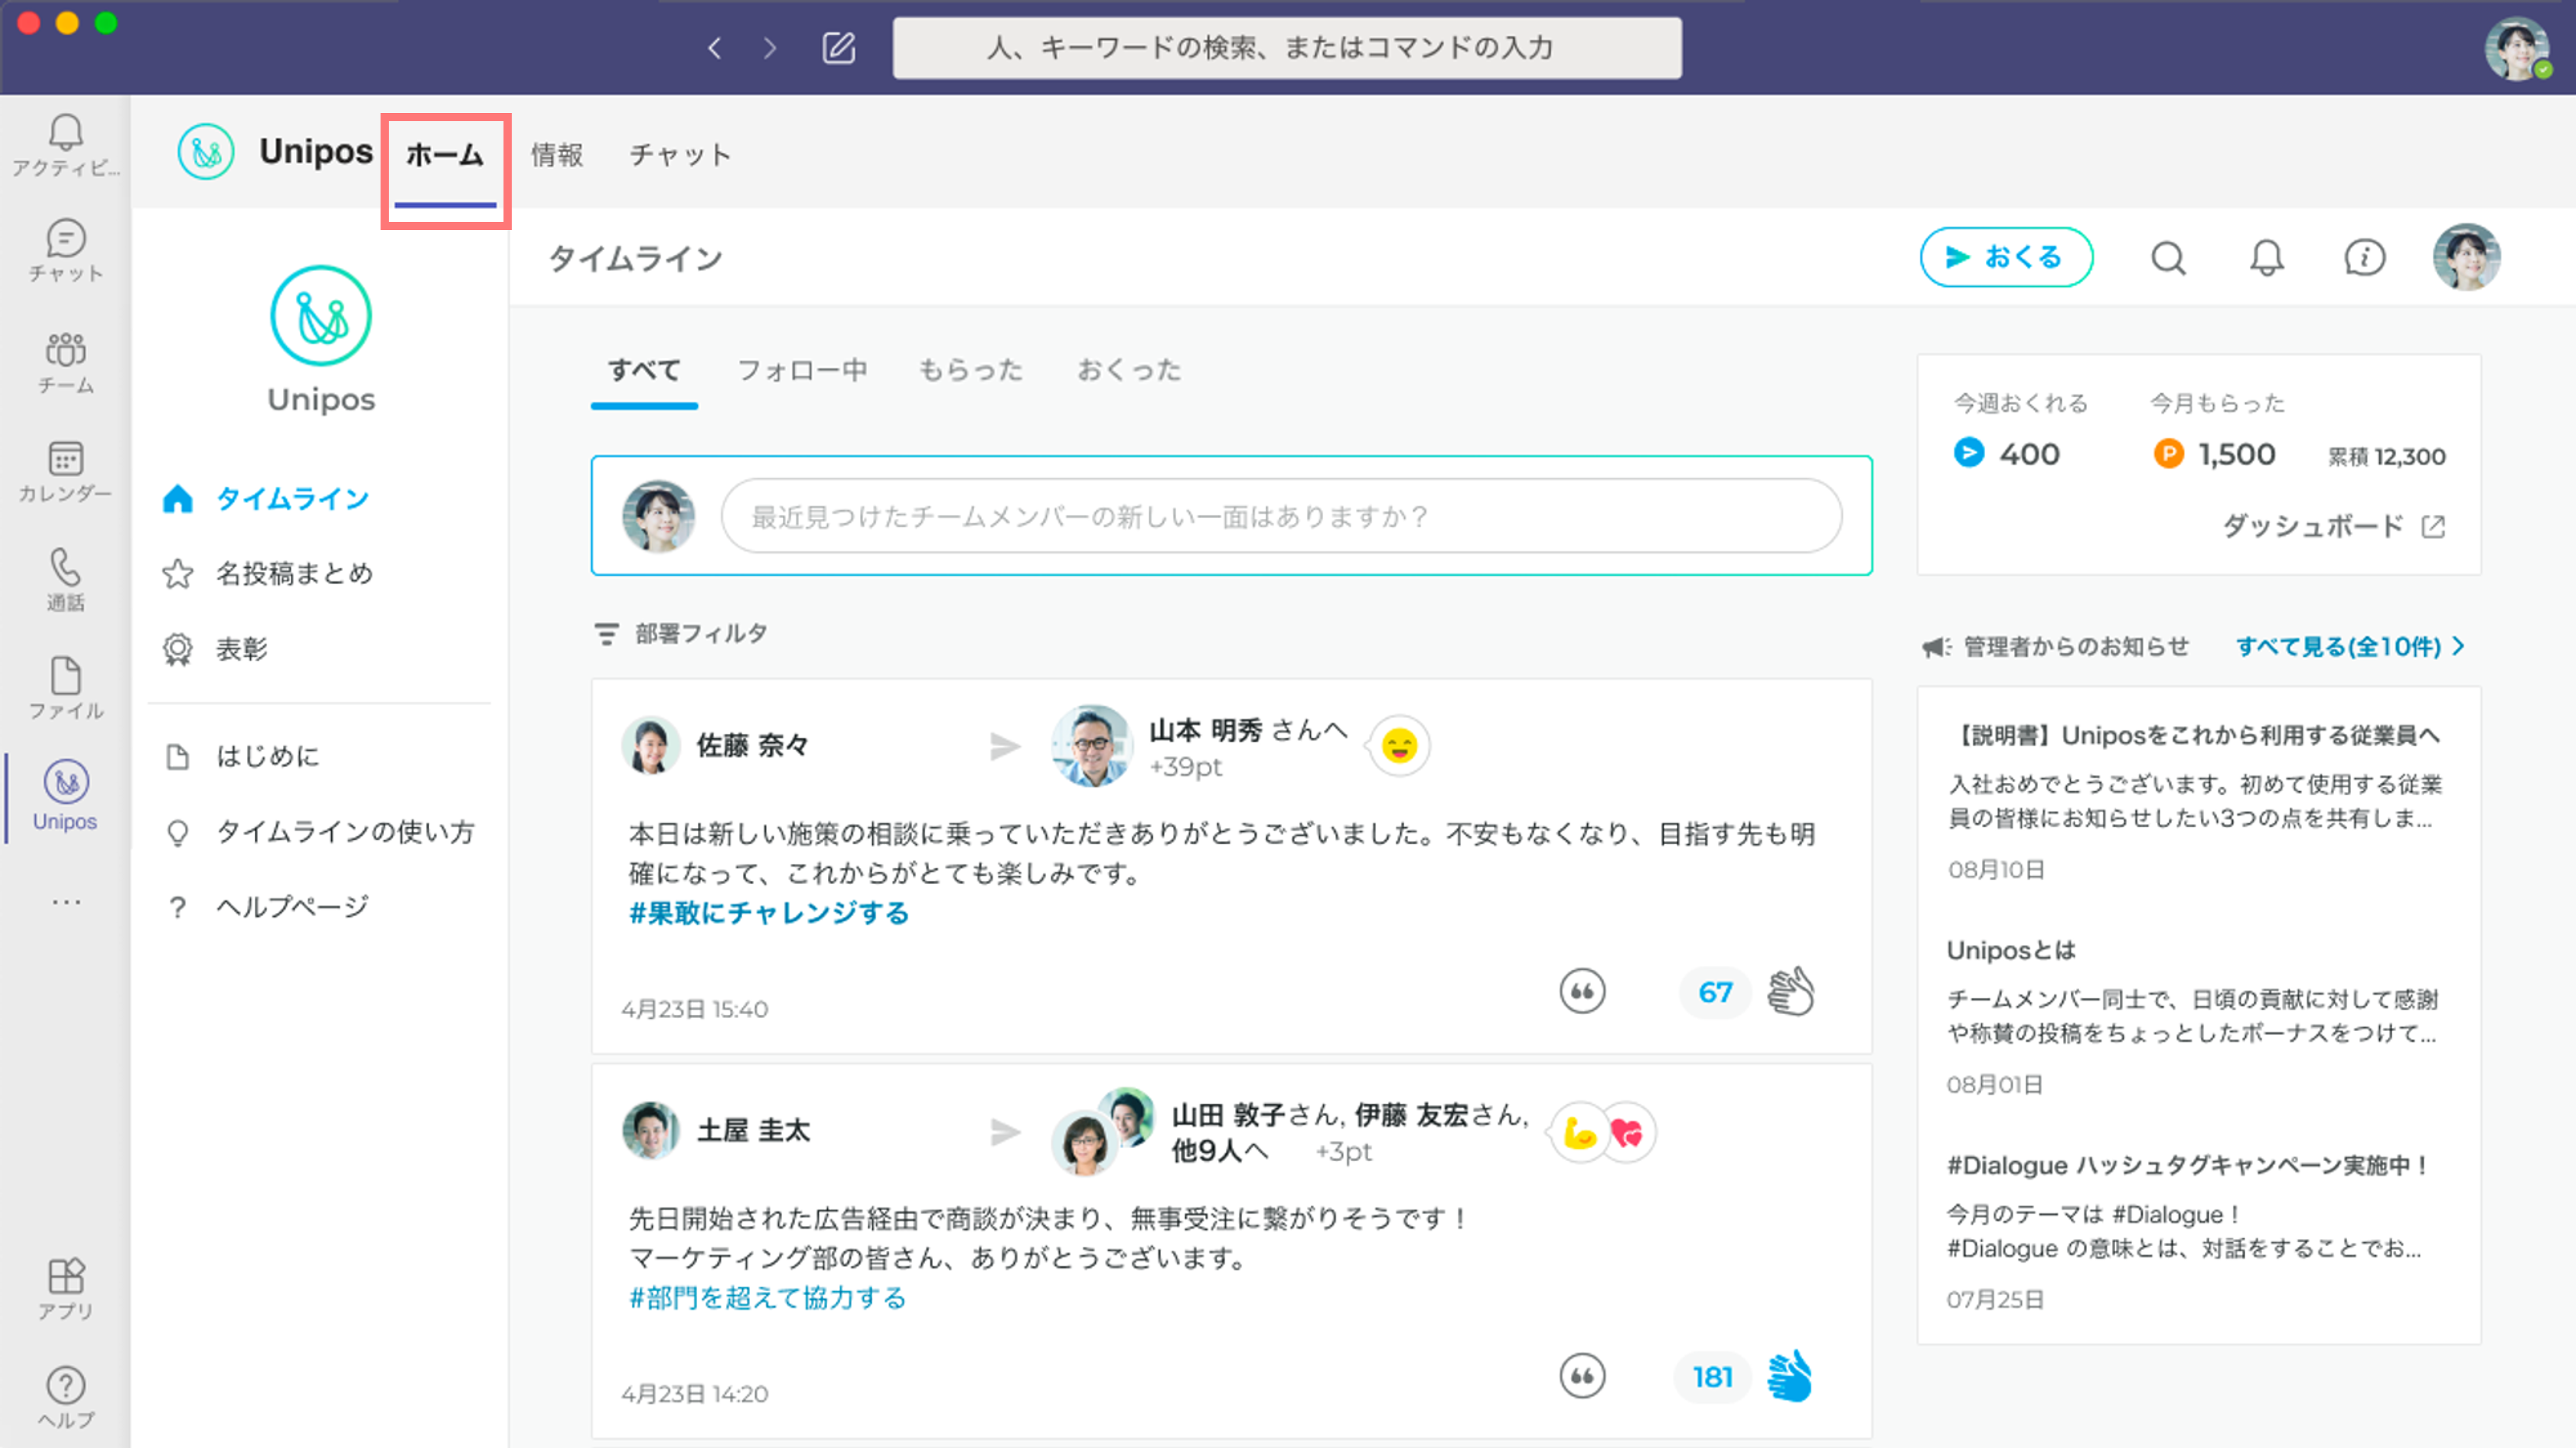Click the post input asking about team members
This screenshot has height=1448, width=2576.
(1281, 516)
